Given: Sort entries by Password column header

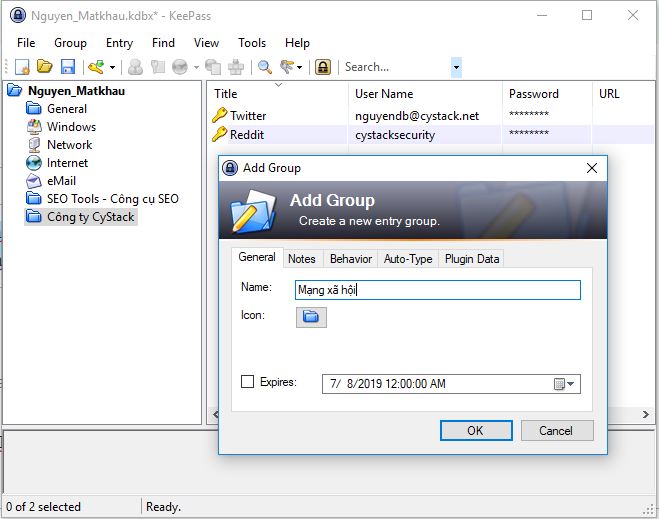Looking at the screenshot, I should 547,94.
